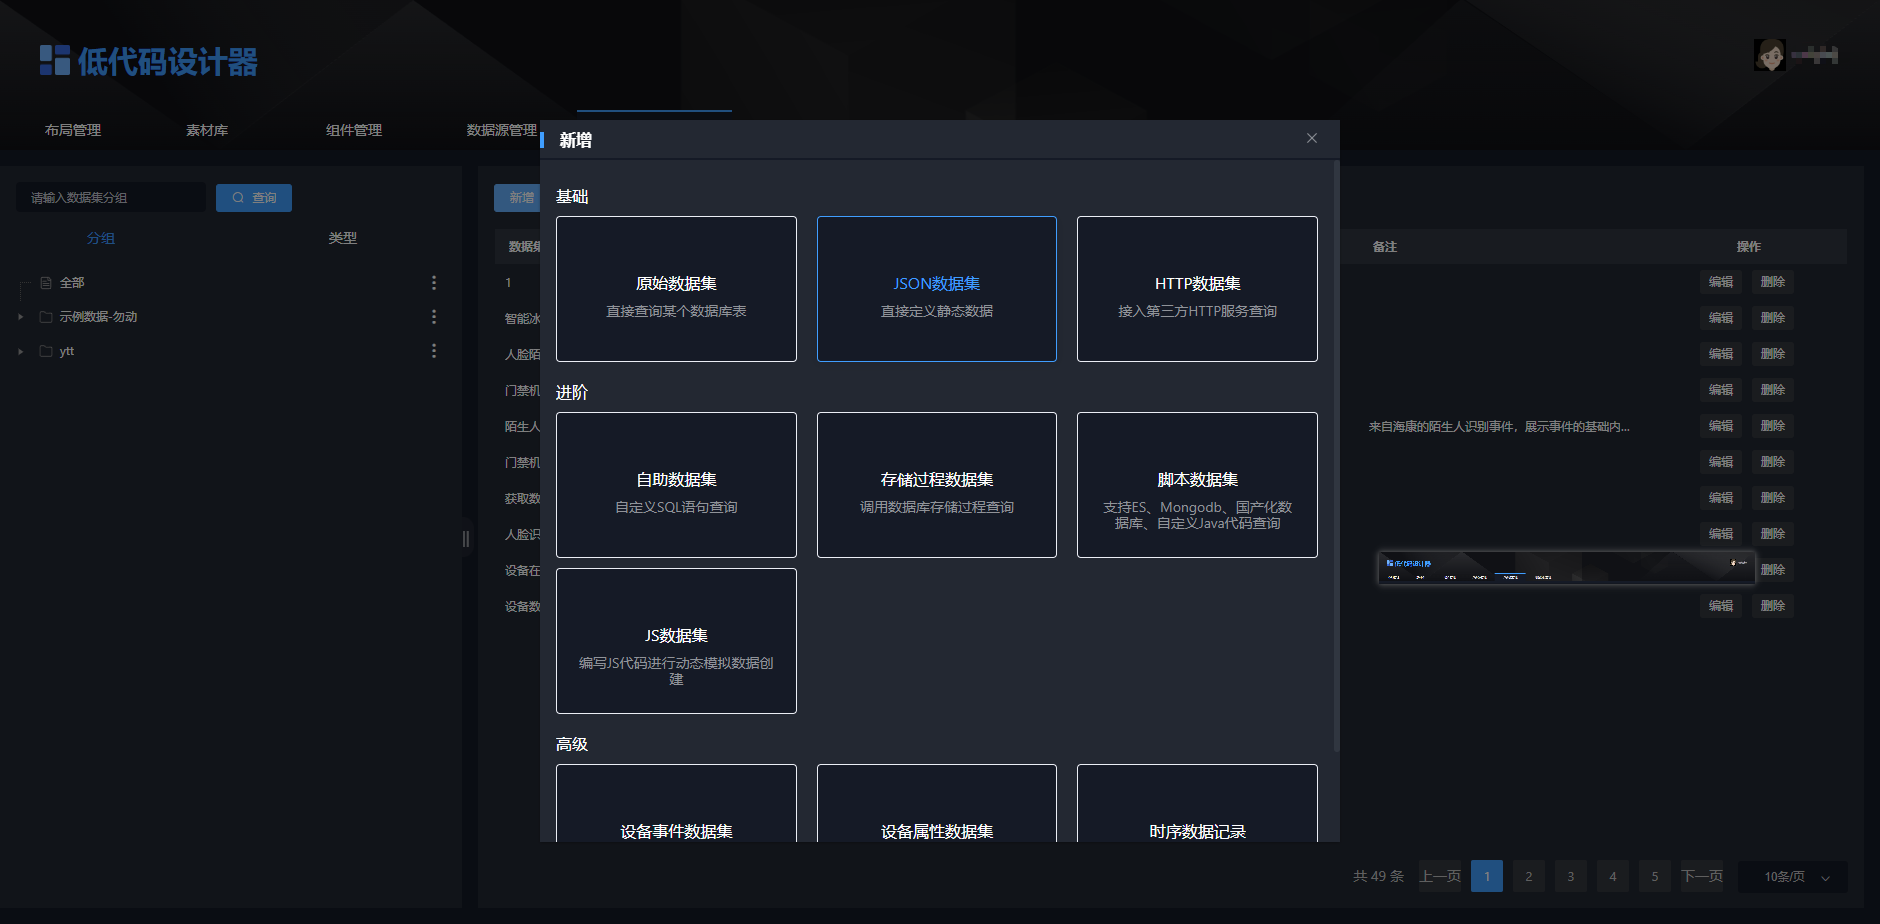Screen dimensions: 1880x924
Task: Open the more menu for 全部 group
Action: (434, 283)
